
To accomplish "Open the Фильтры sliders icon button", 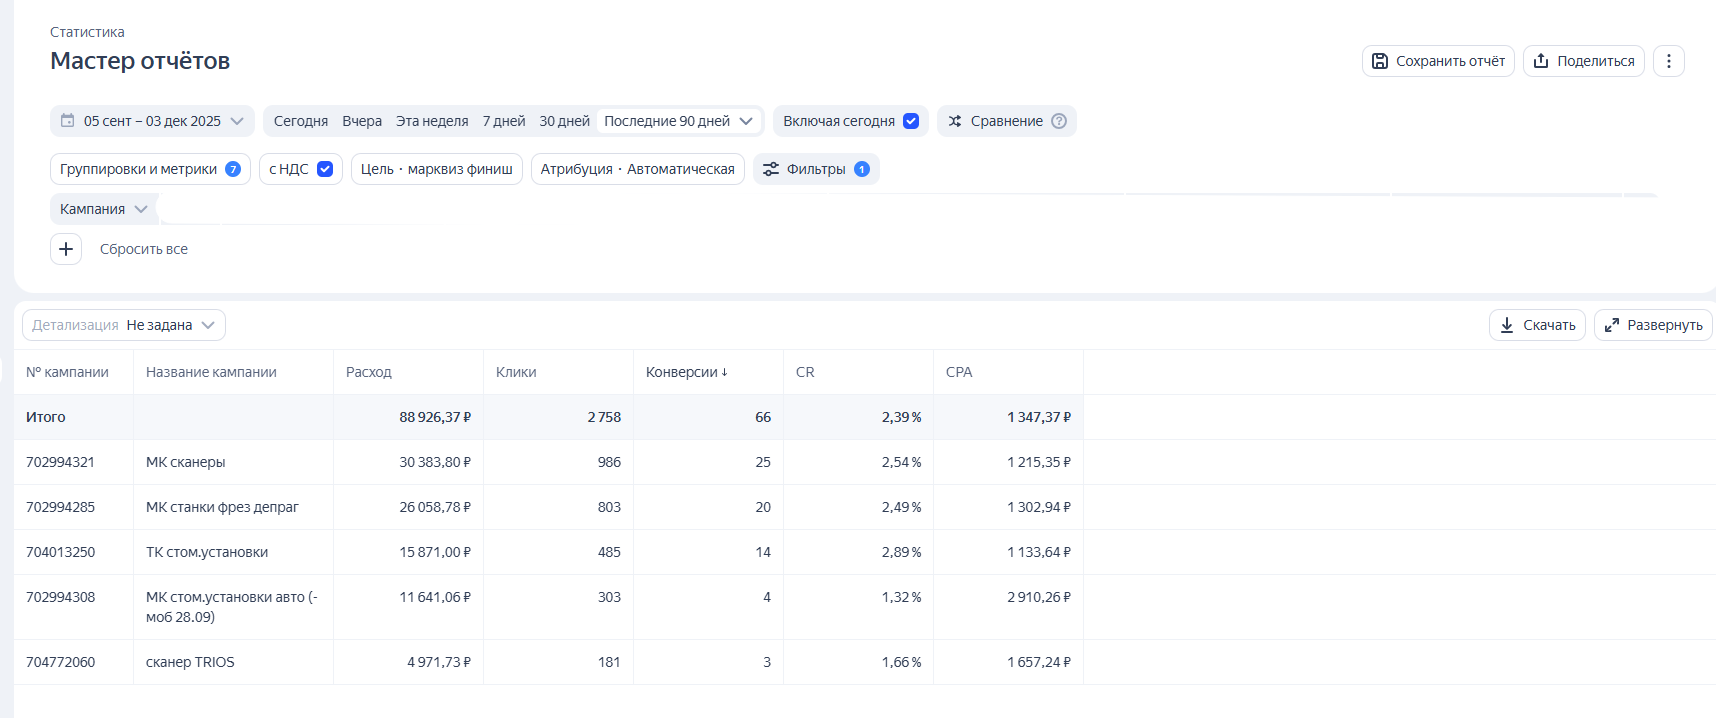I will coord(771,169).
